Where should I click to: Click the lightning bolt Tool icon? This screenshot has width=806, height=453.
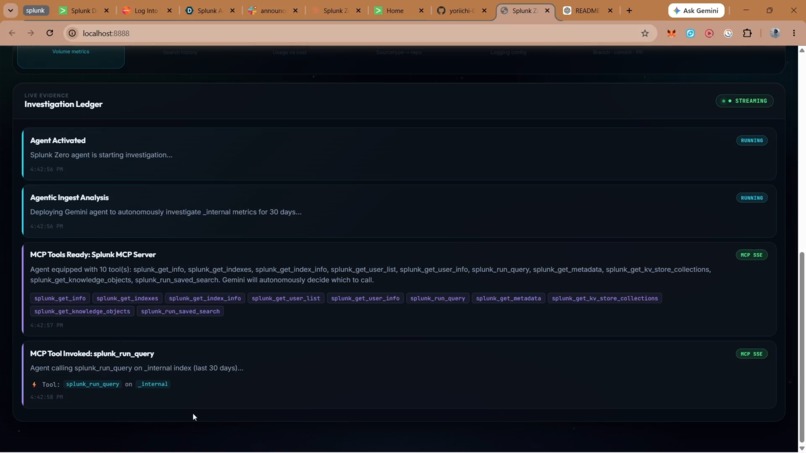(x=34, y=384)
